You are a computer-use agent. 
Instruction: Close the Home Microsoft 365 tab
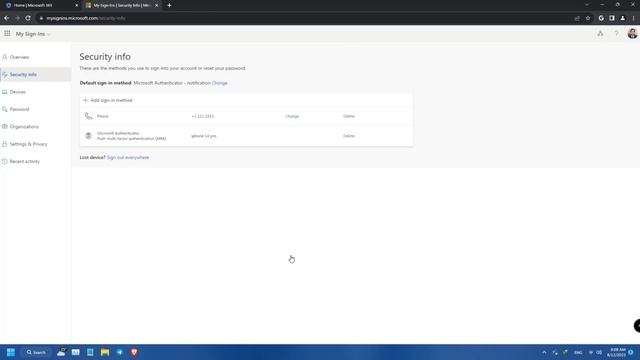[76, 5]
